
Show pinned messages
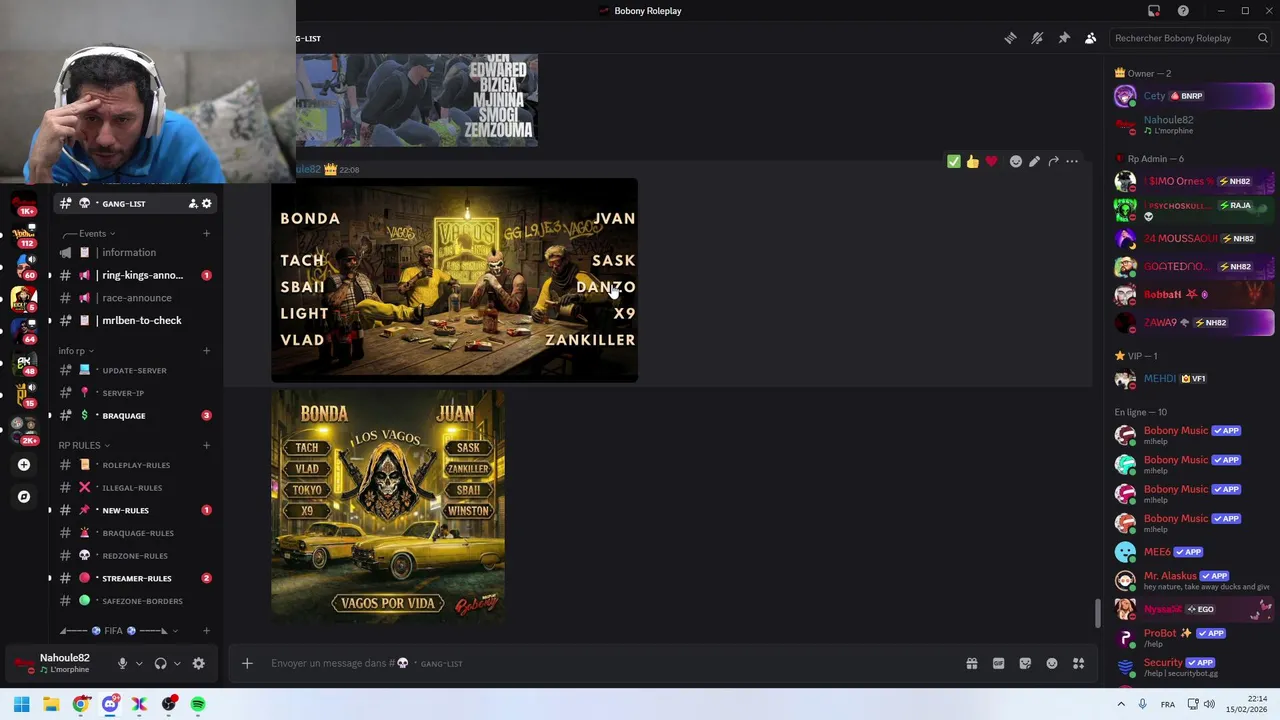1064,38
